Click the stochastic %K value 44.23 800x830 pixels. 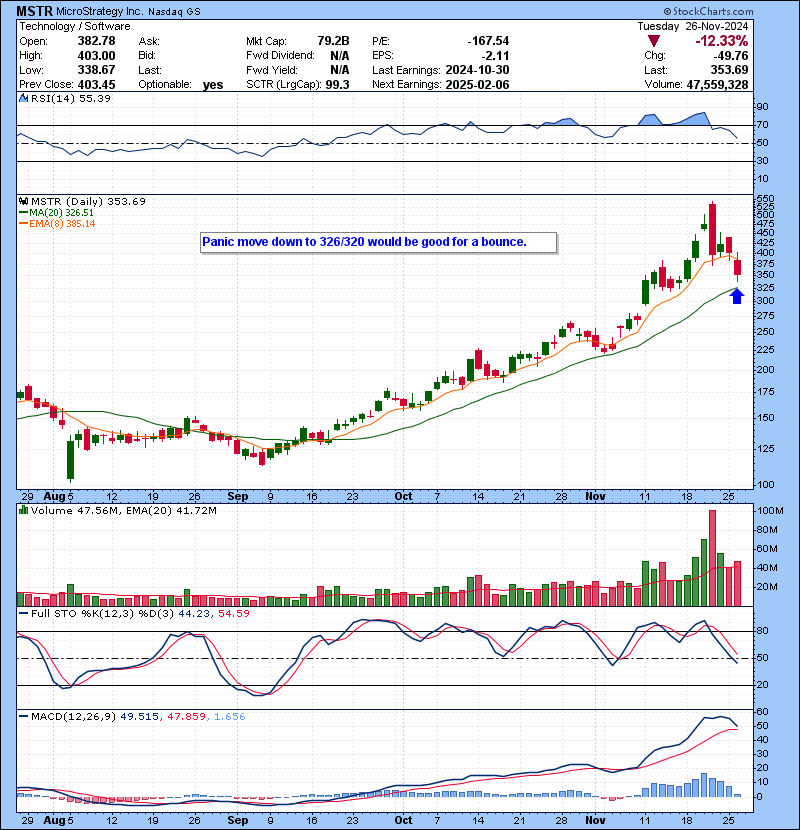click(x=193, y=614)
